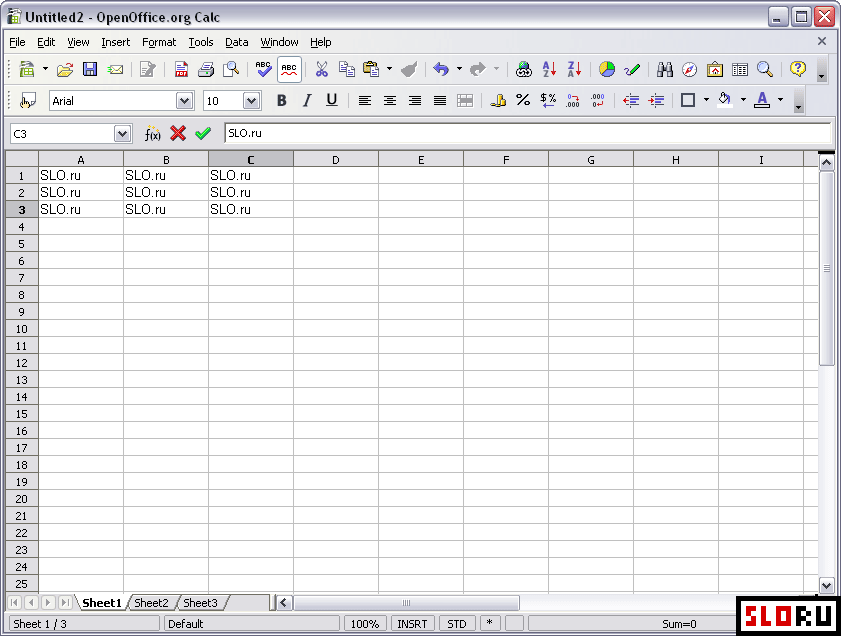
Task: Open the Navigator
Action: click(x=690, y=69)
